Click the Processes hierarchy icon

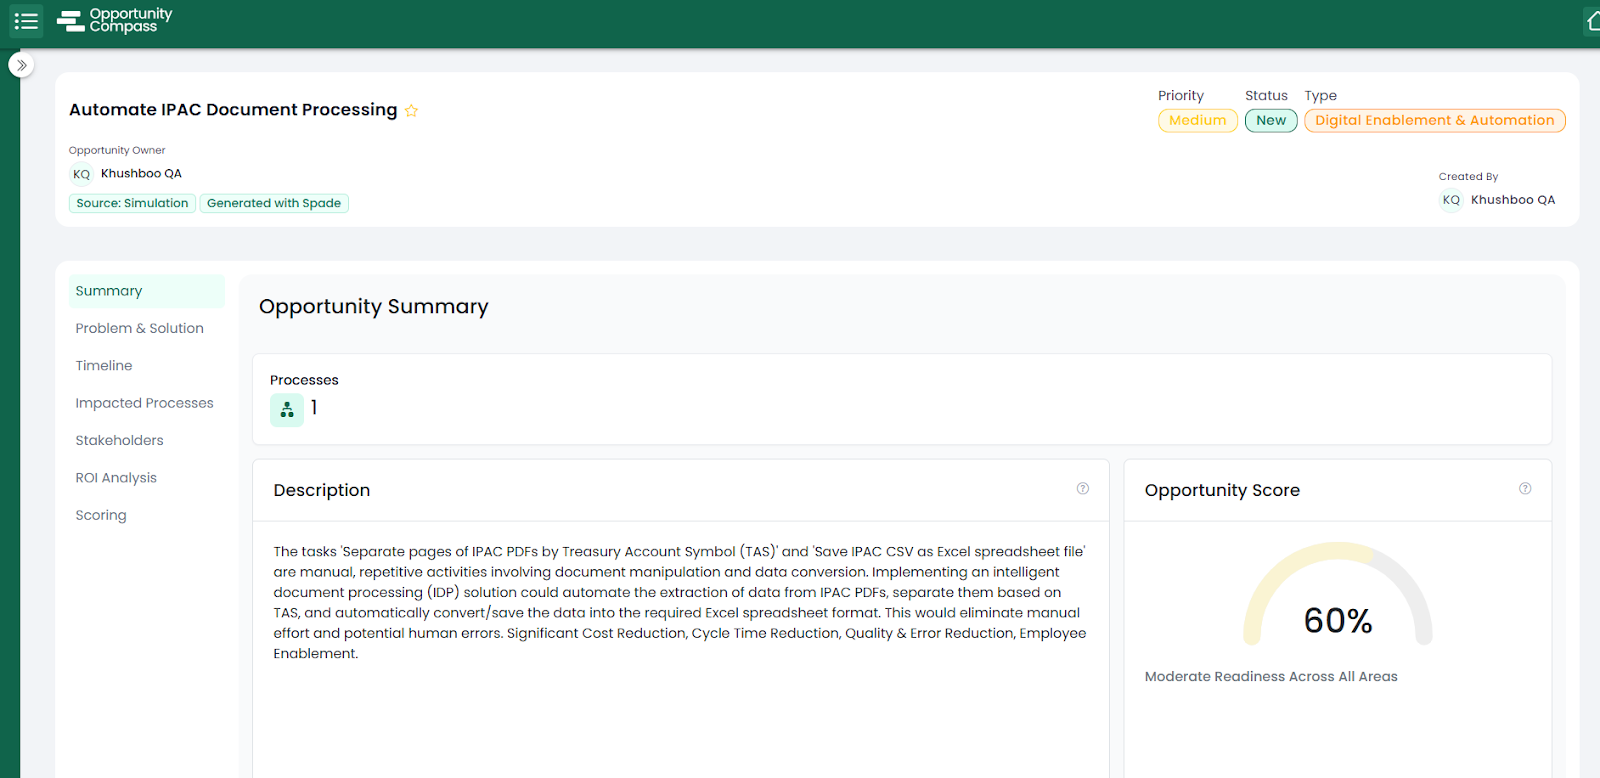287,409
